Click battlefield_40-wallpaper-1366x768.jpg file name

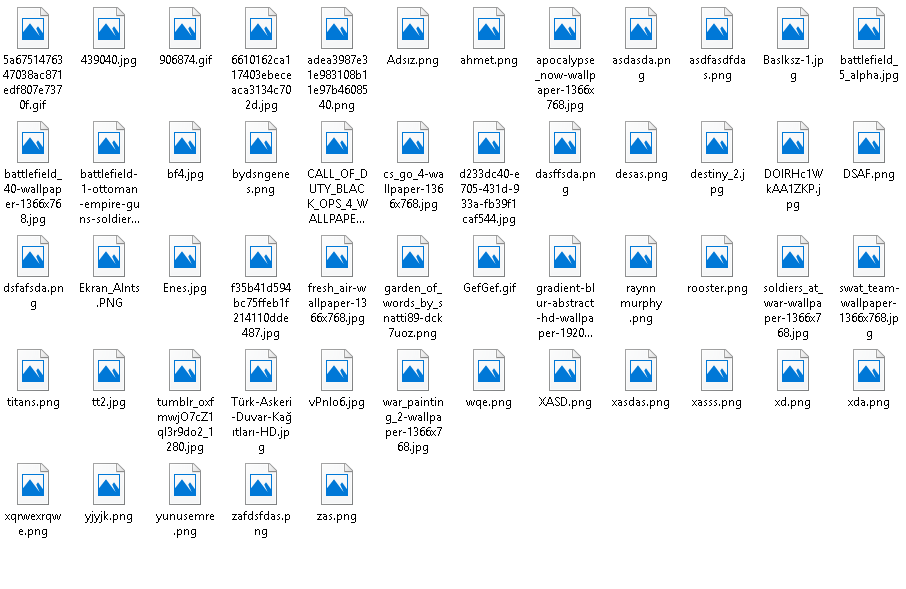pos(33,196)
